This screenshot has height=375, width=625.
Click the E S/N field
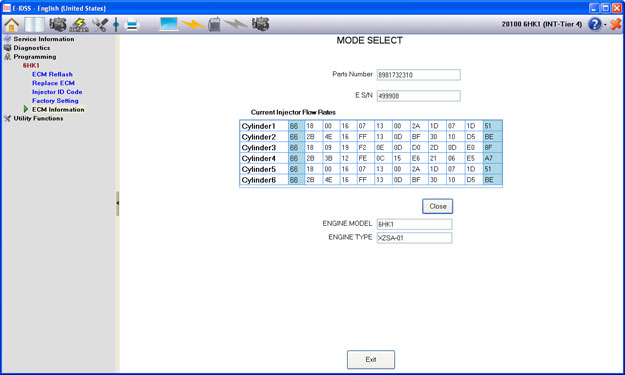[x=419, y=96]
